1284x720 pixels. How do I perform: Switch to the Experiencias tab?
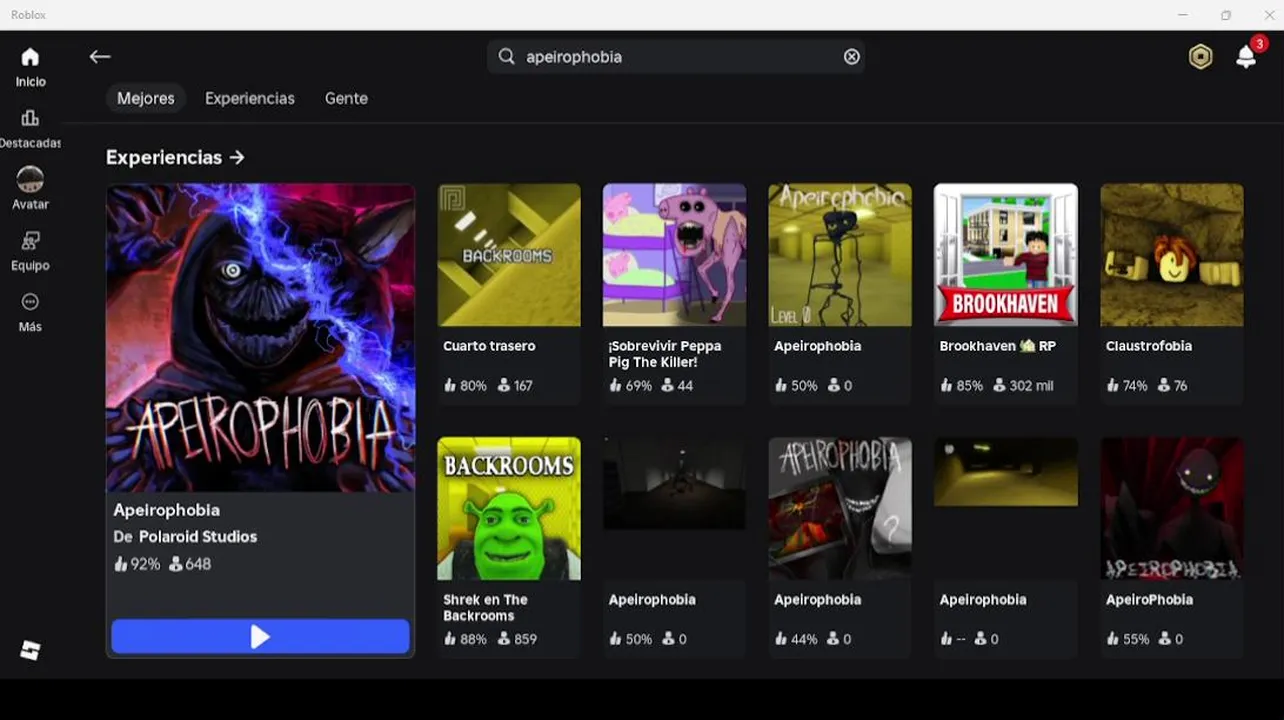[250, 98]
